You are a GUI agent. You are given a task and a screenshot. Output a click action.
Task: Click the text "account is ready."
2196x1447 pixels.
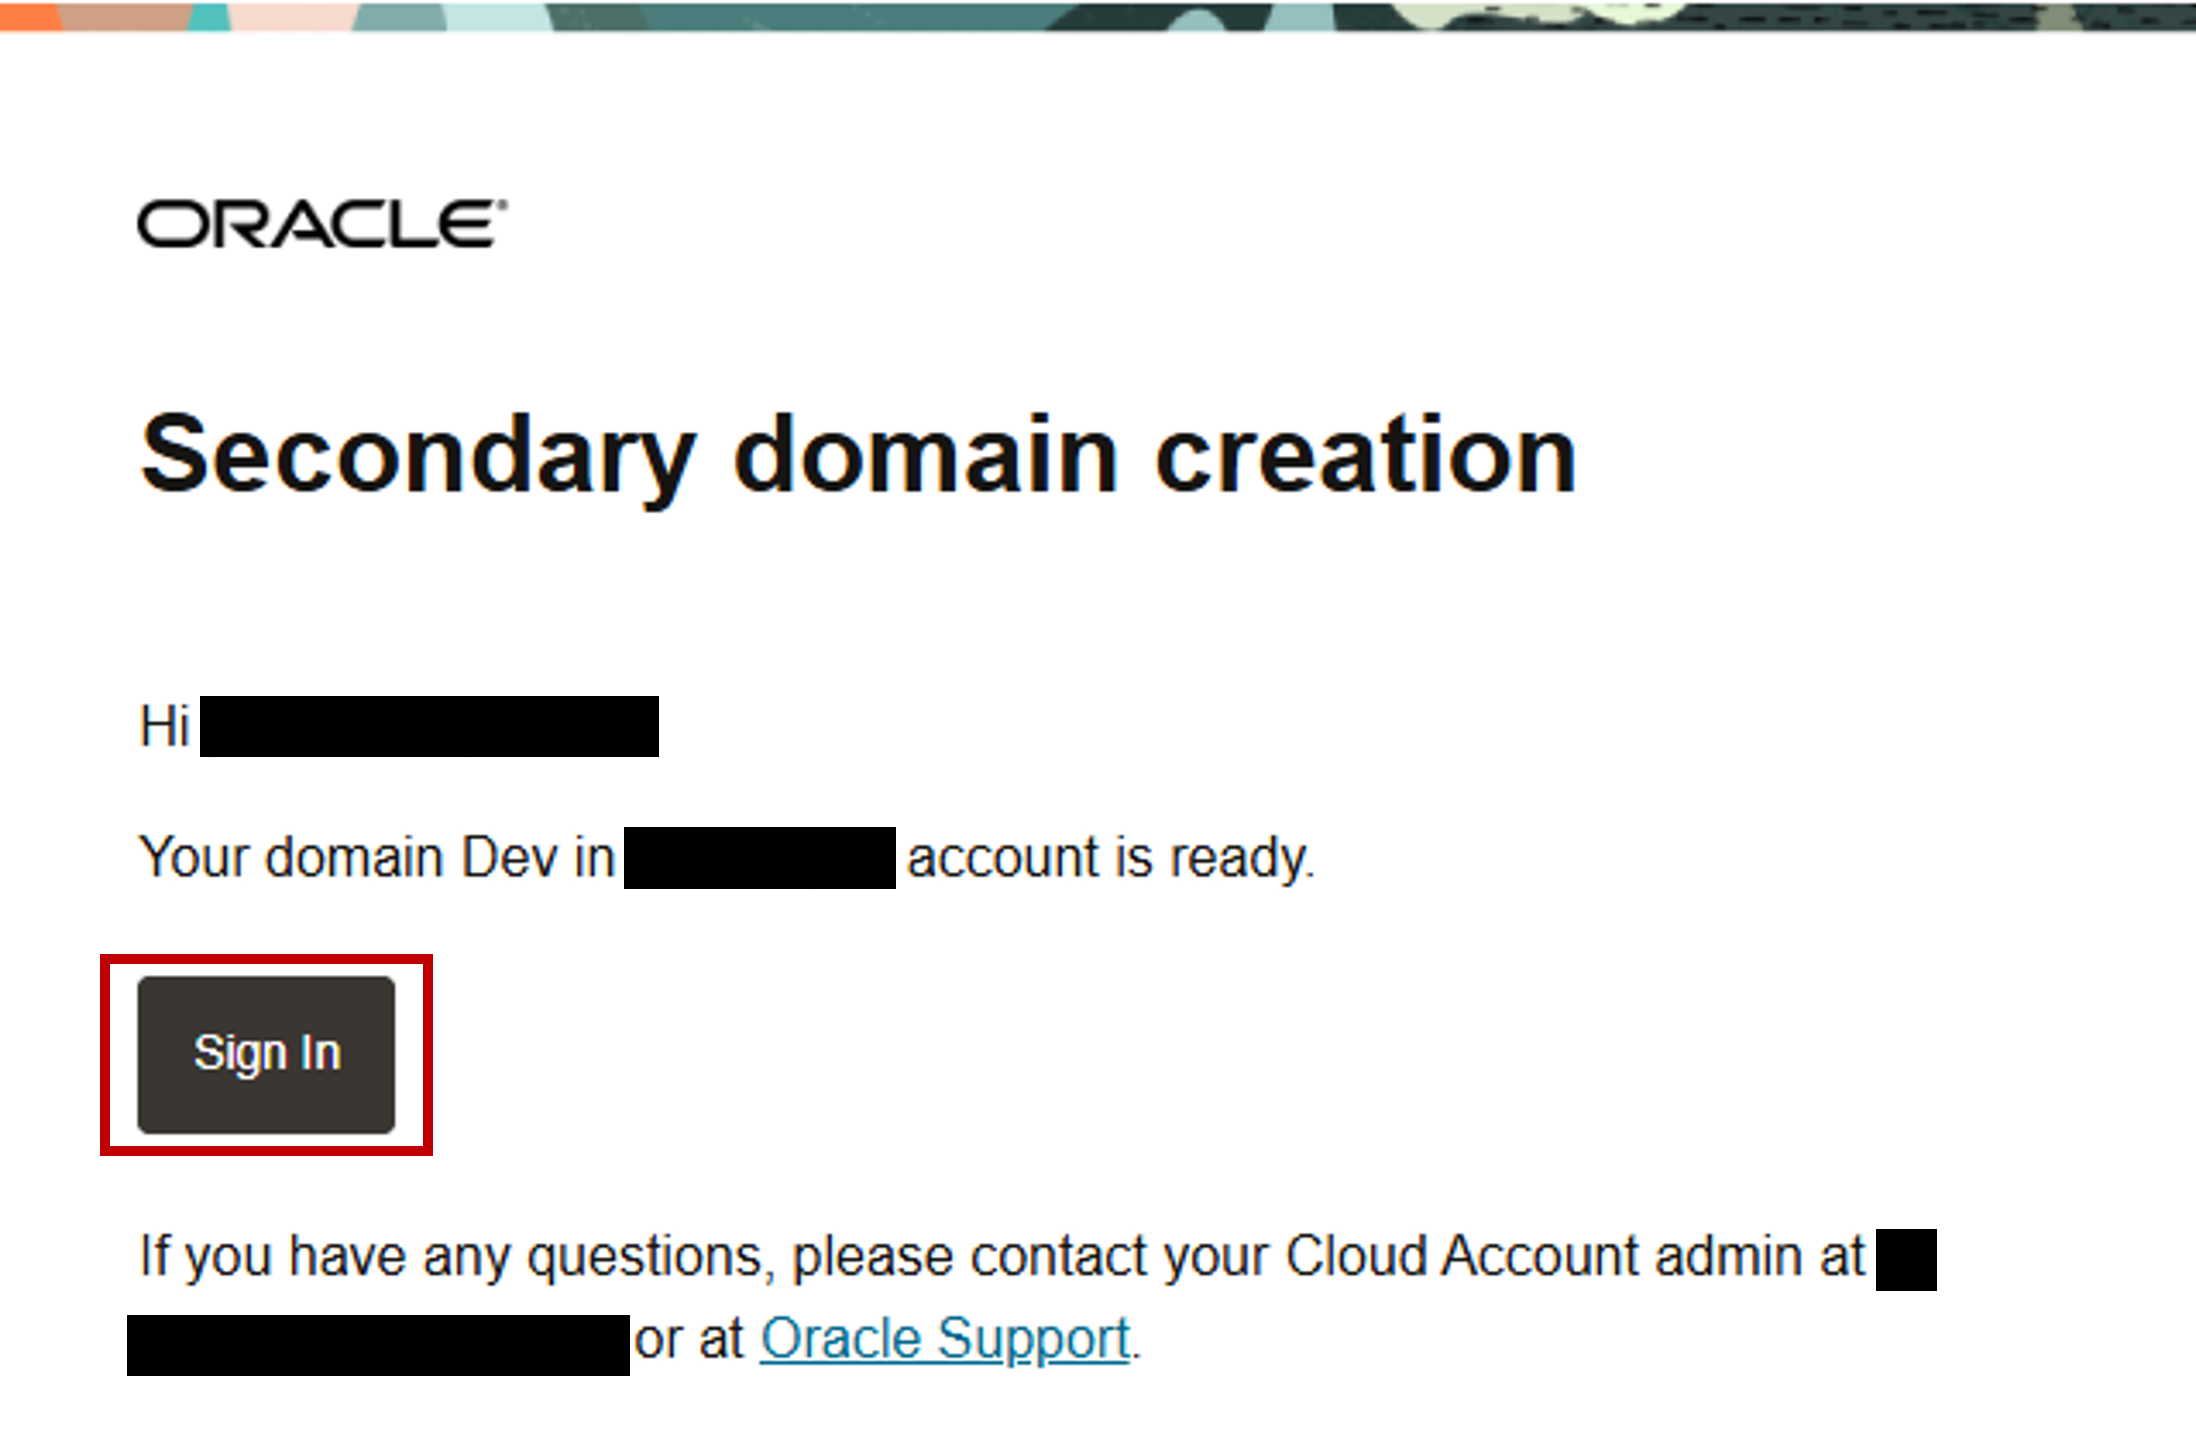1110,858
